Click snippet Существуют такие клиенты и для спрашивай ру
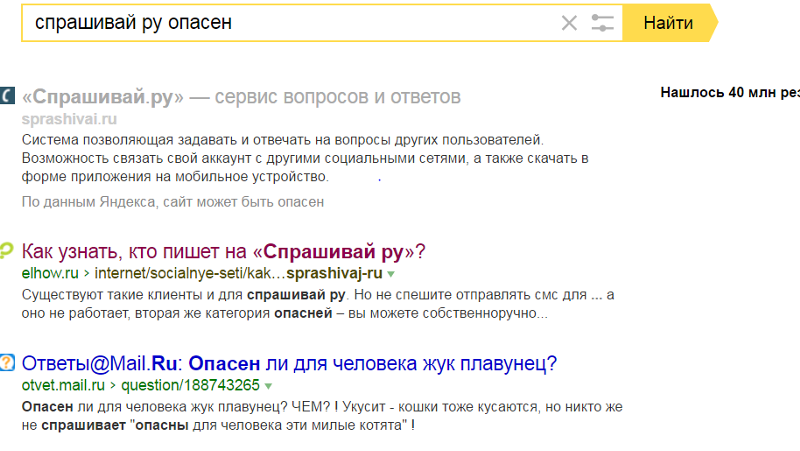 tap(318, 304)
